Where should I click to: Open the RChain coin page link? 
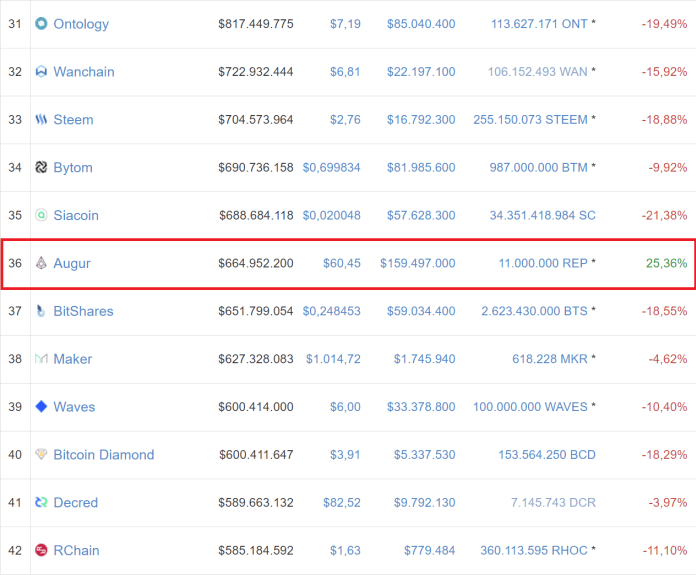[76, 551]
